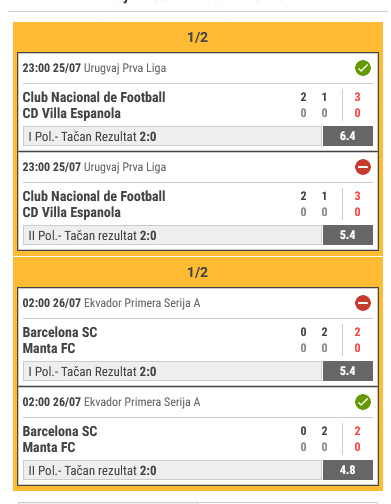Screen dimensions: 391x504
Task: Click the 5.4 odds for Nacional II Pol.
Action: (348, 235)
